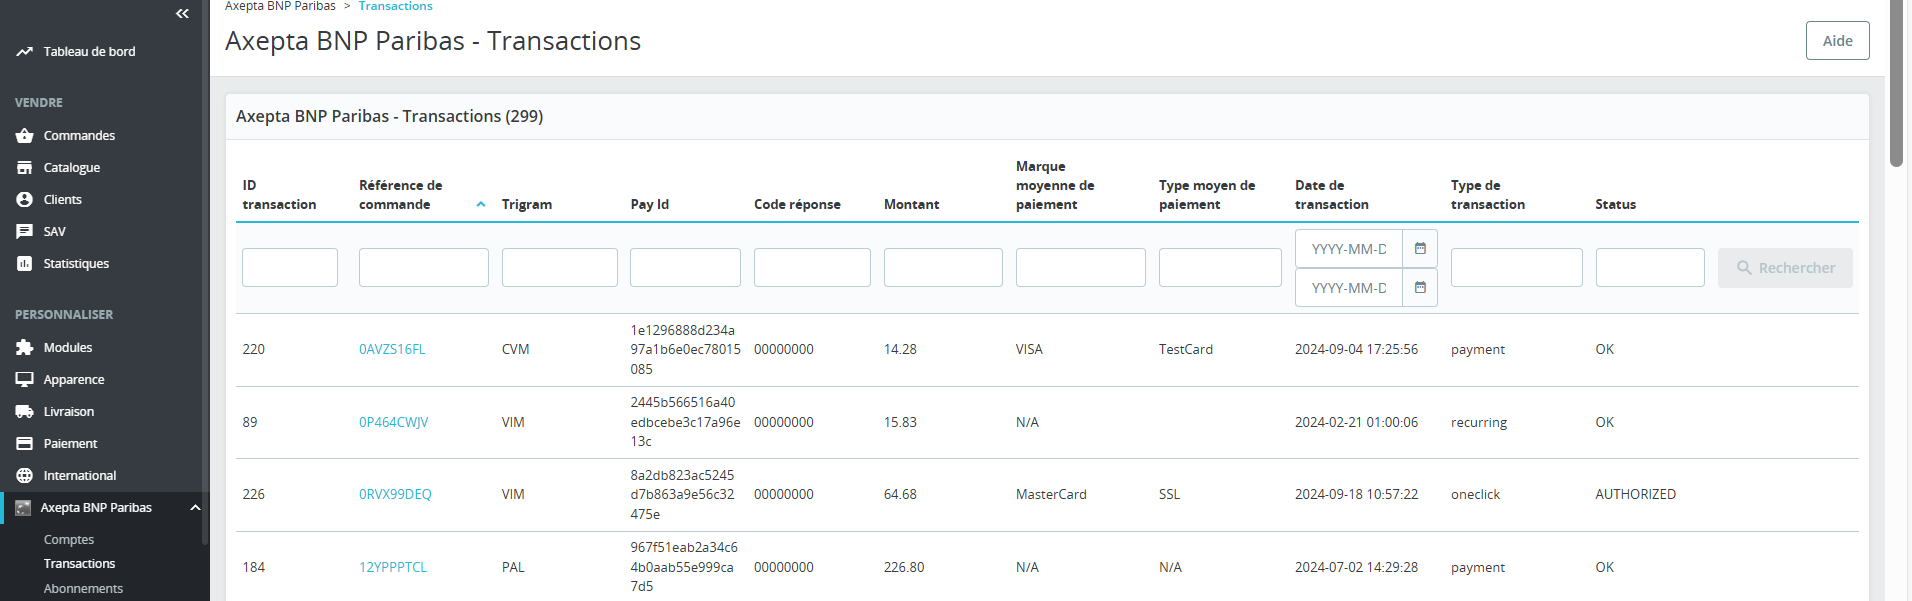Click the Aide help button
This screenshot has width=1912, height=601.
(x=1837, y=41)
